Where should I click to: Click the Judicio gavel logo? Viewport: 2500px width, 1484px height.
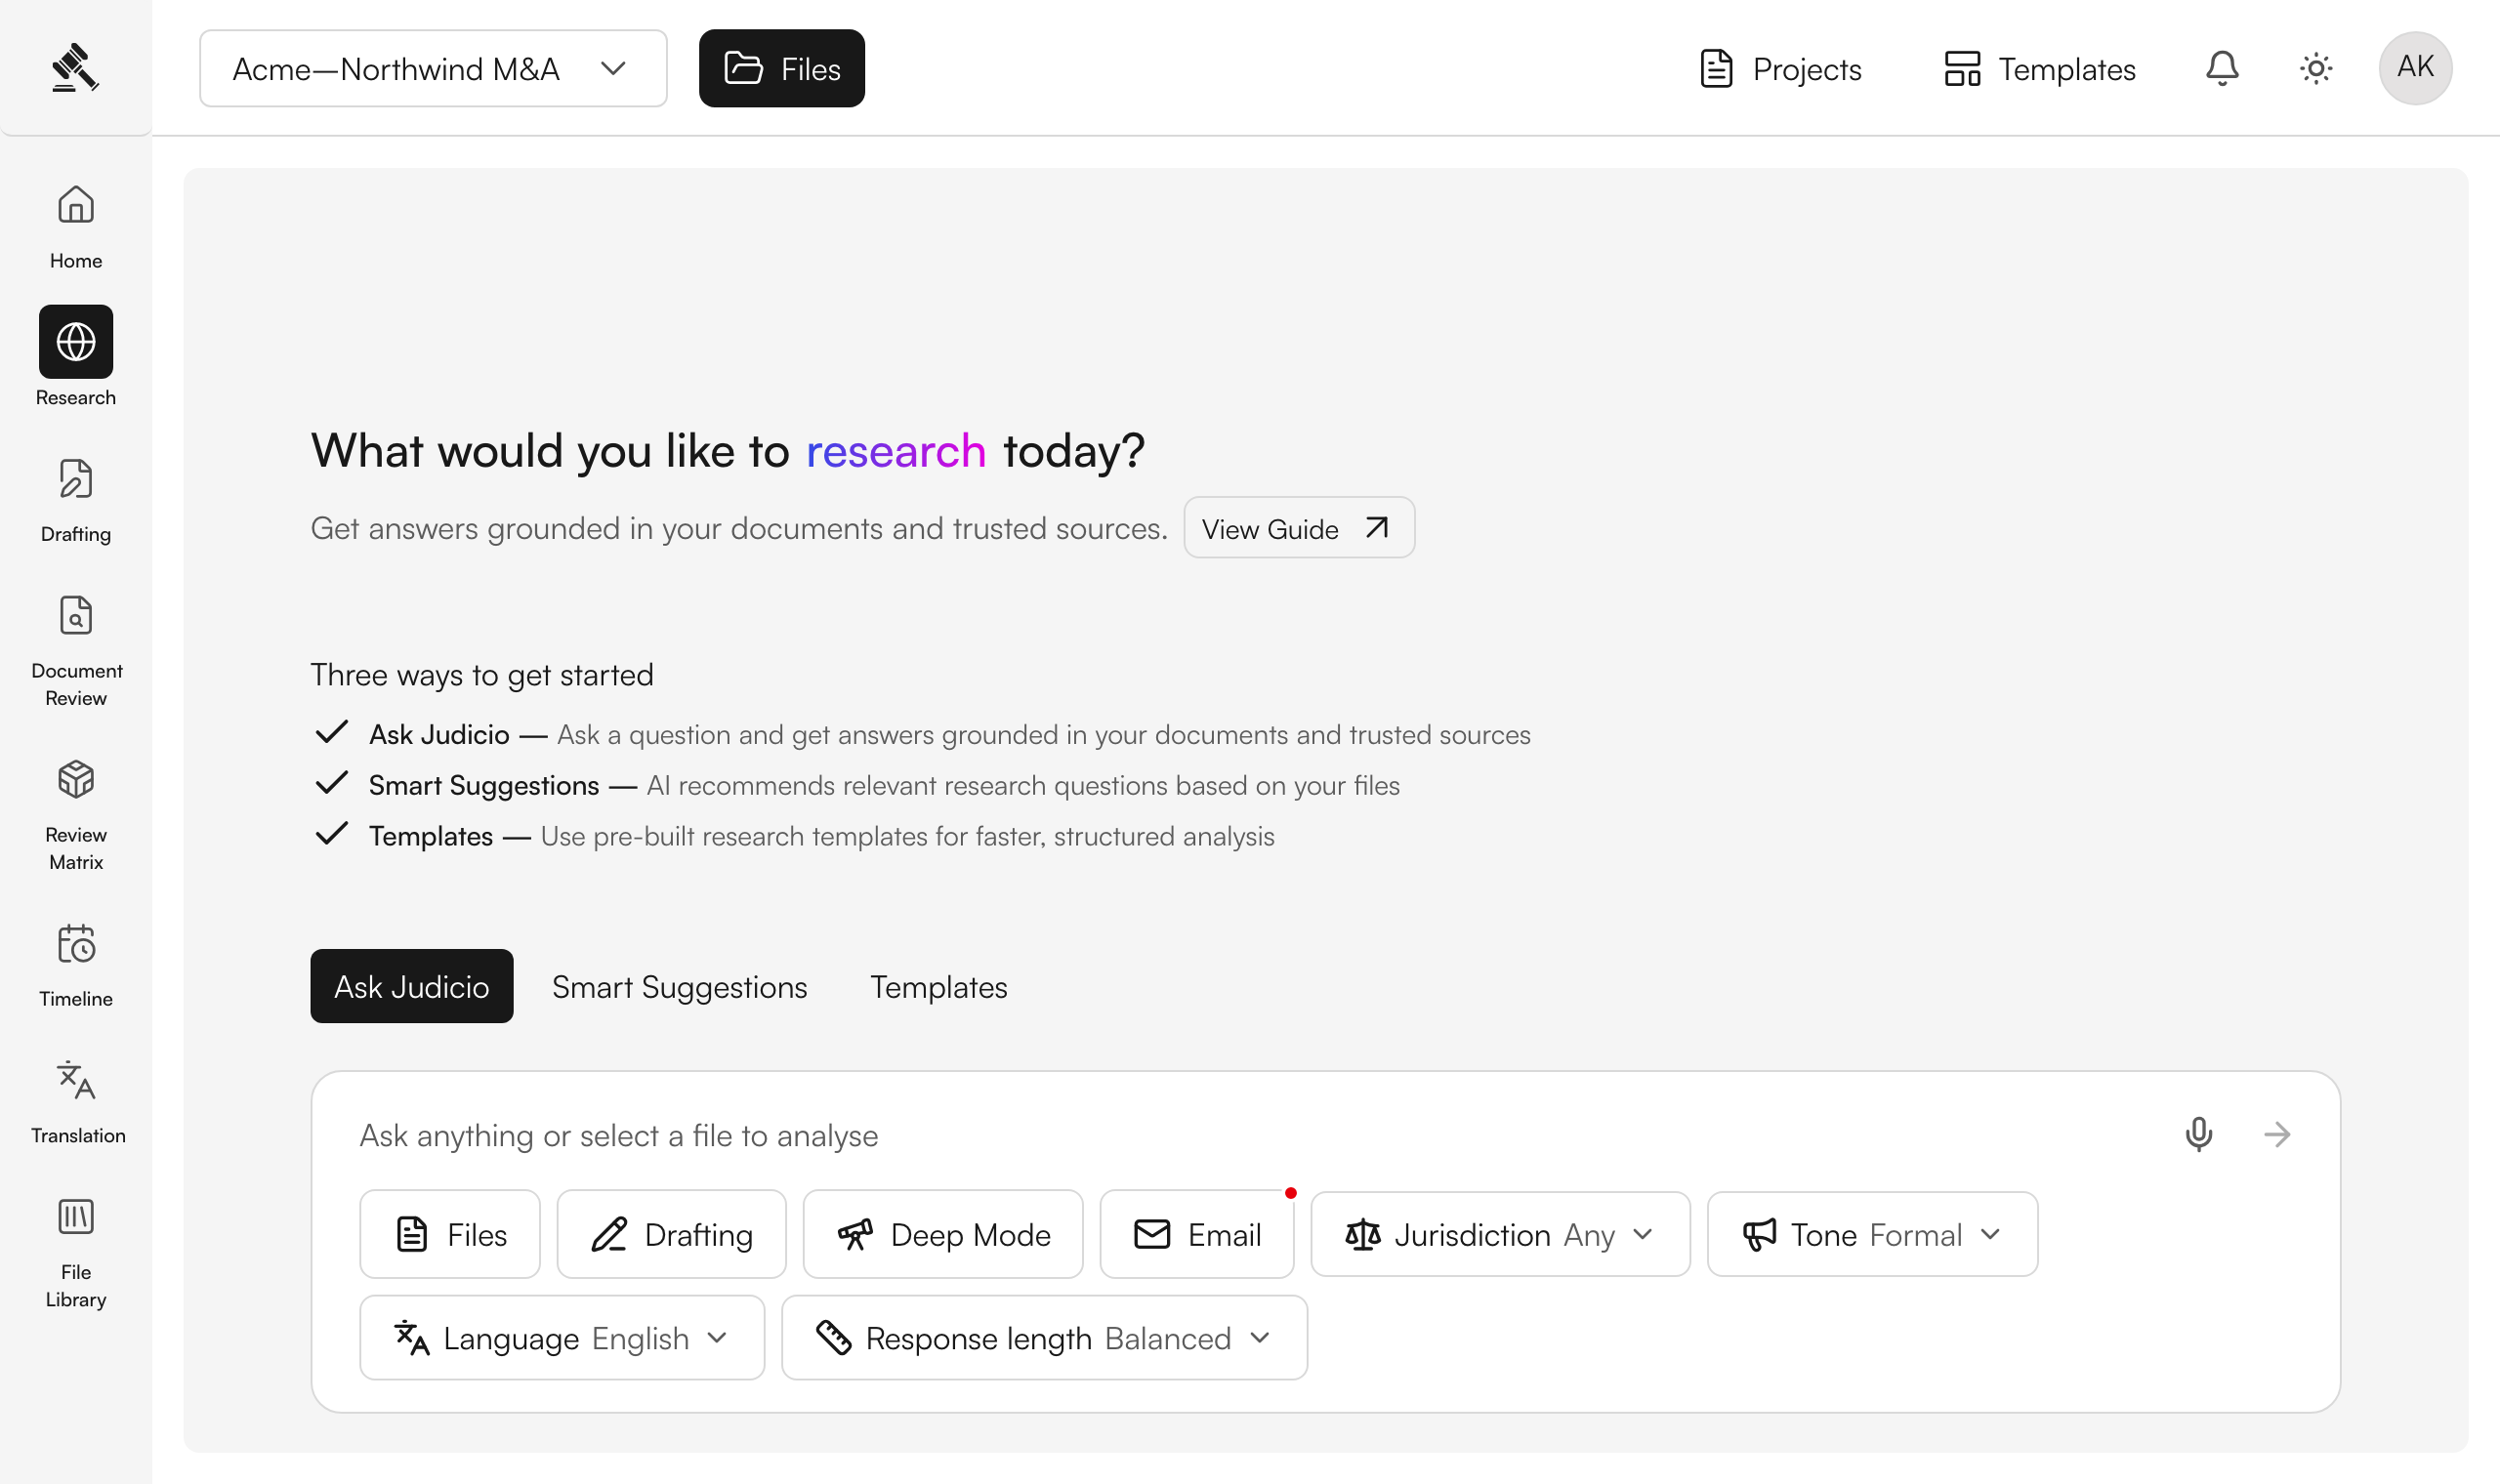(x=75, y=68)
